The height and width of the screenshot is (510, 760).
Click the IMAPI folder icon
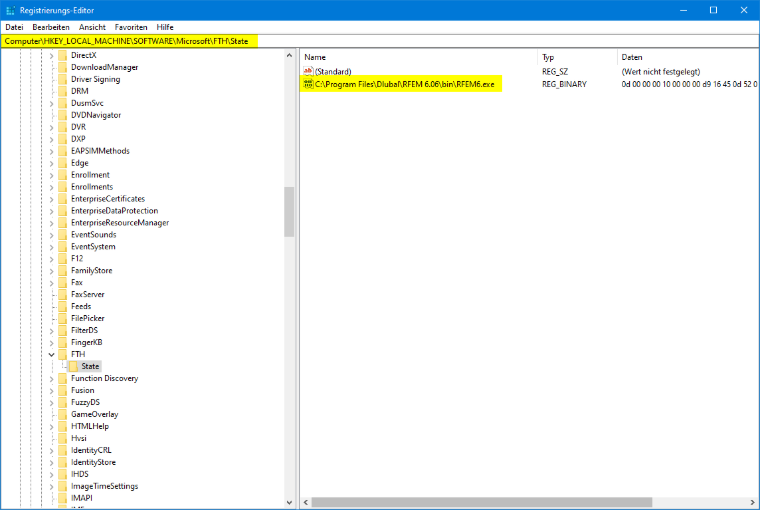point(63,498)
